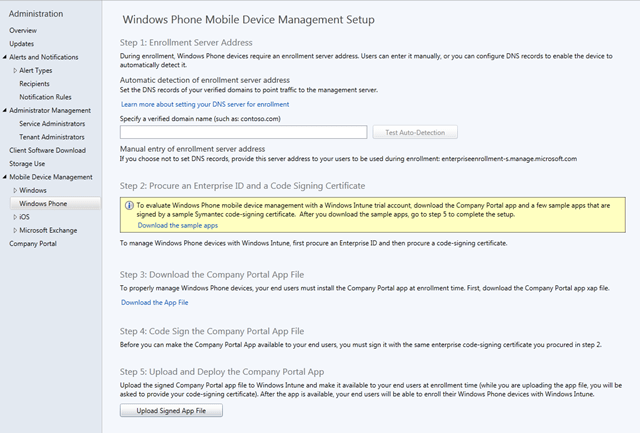Select the Windows Phone sidebar item
Viewport: 640px width, 433px height.
[55, 204]
